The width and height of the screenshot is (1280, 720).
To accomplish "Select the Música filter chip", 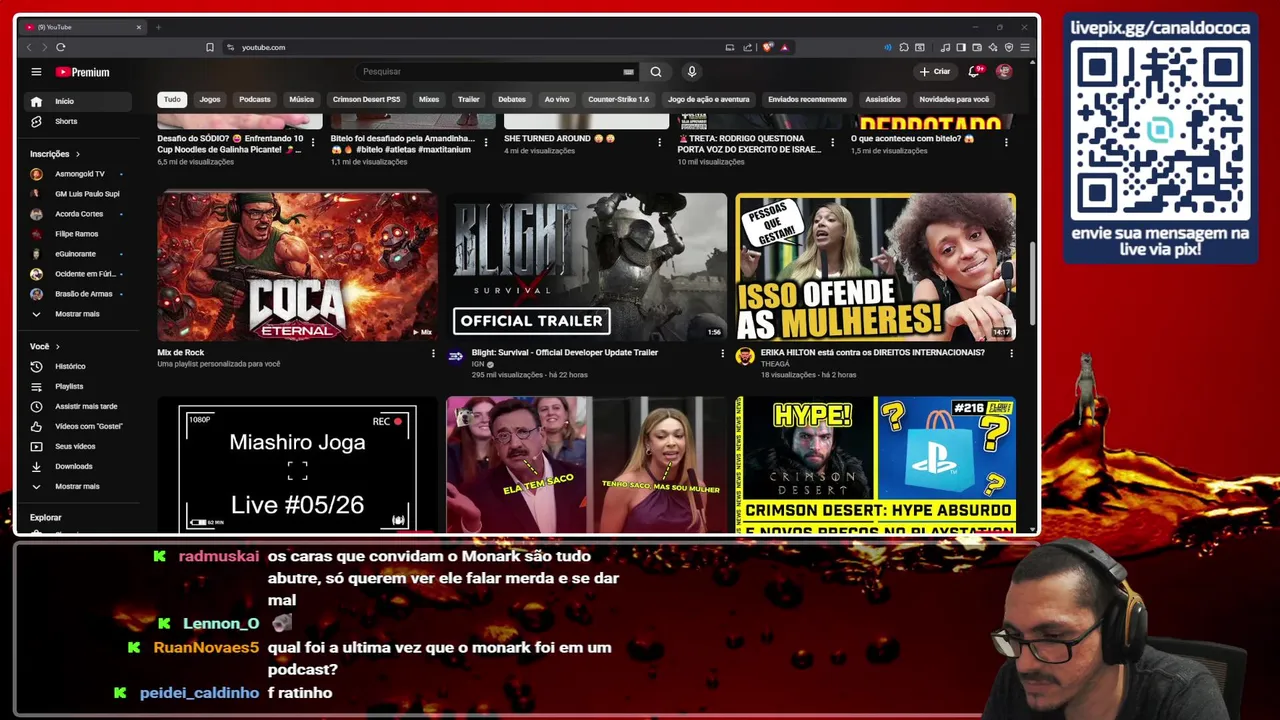I will point(302,99).
